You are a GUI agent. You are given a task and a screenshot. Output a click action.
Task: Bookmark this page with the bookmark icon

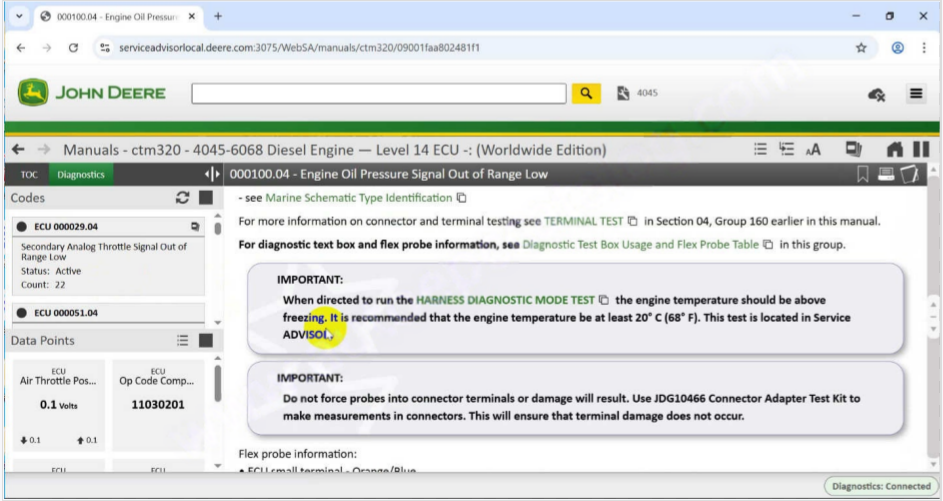pyautogui.click(x=862, y=174)
